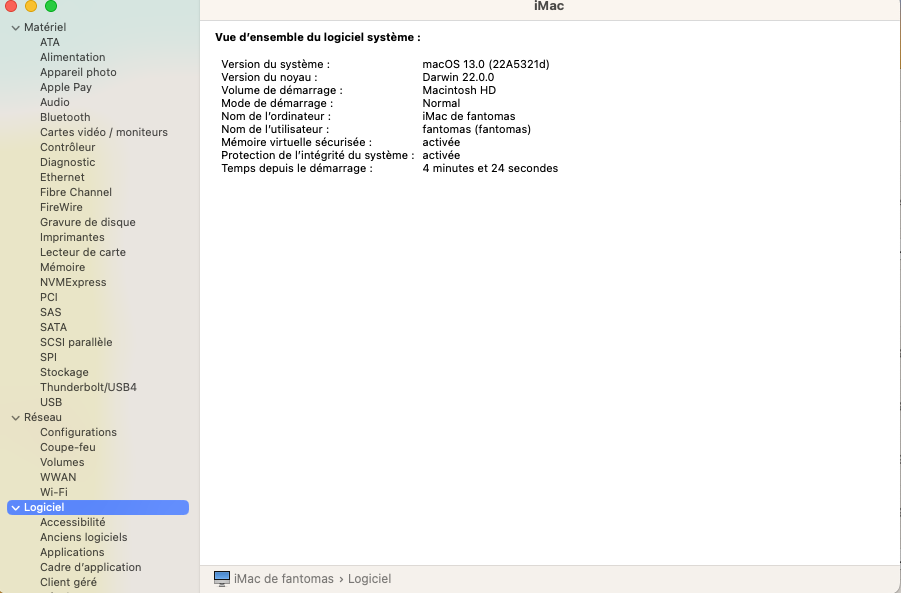Collapse the Logiciel section chevron
Viewport: 901px width, 593px height.
coord(16,508)
